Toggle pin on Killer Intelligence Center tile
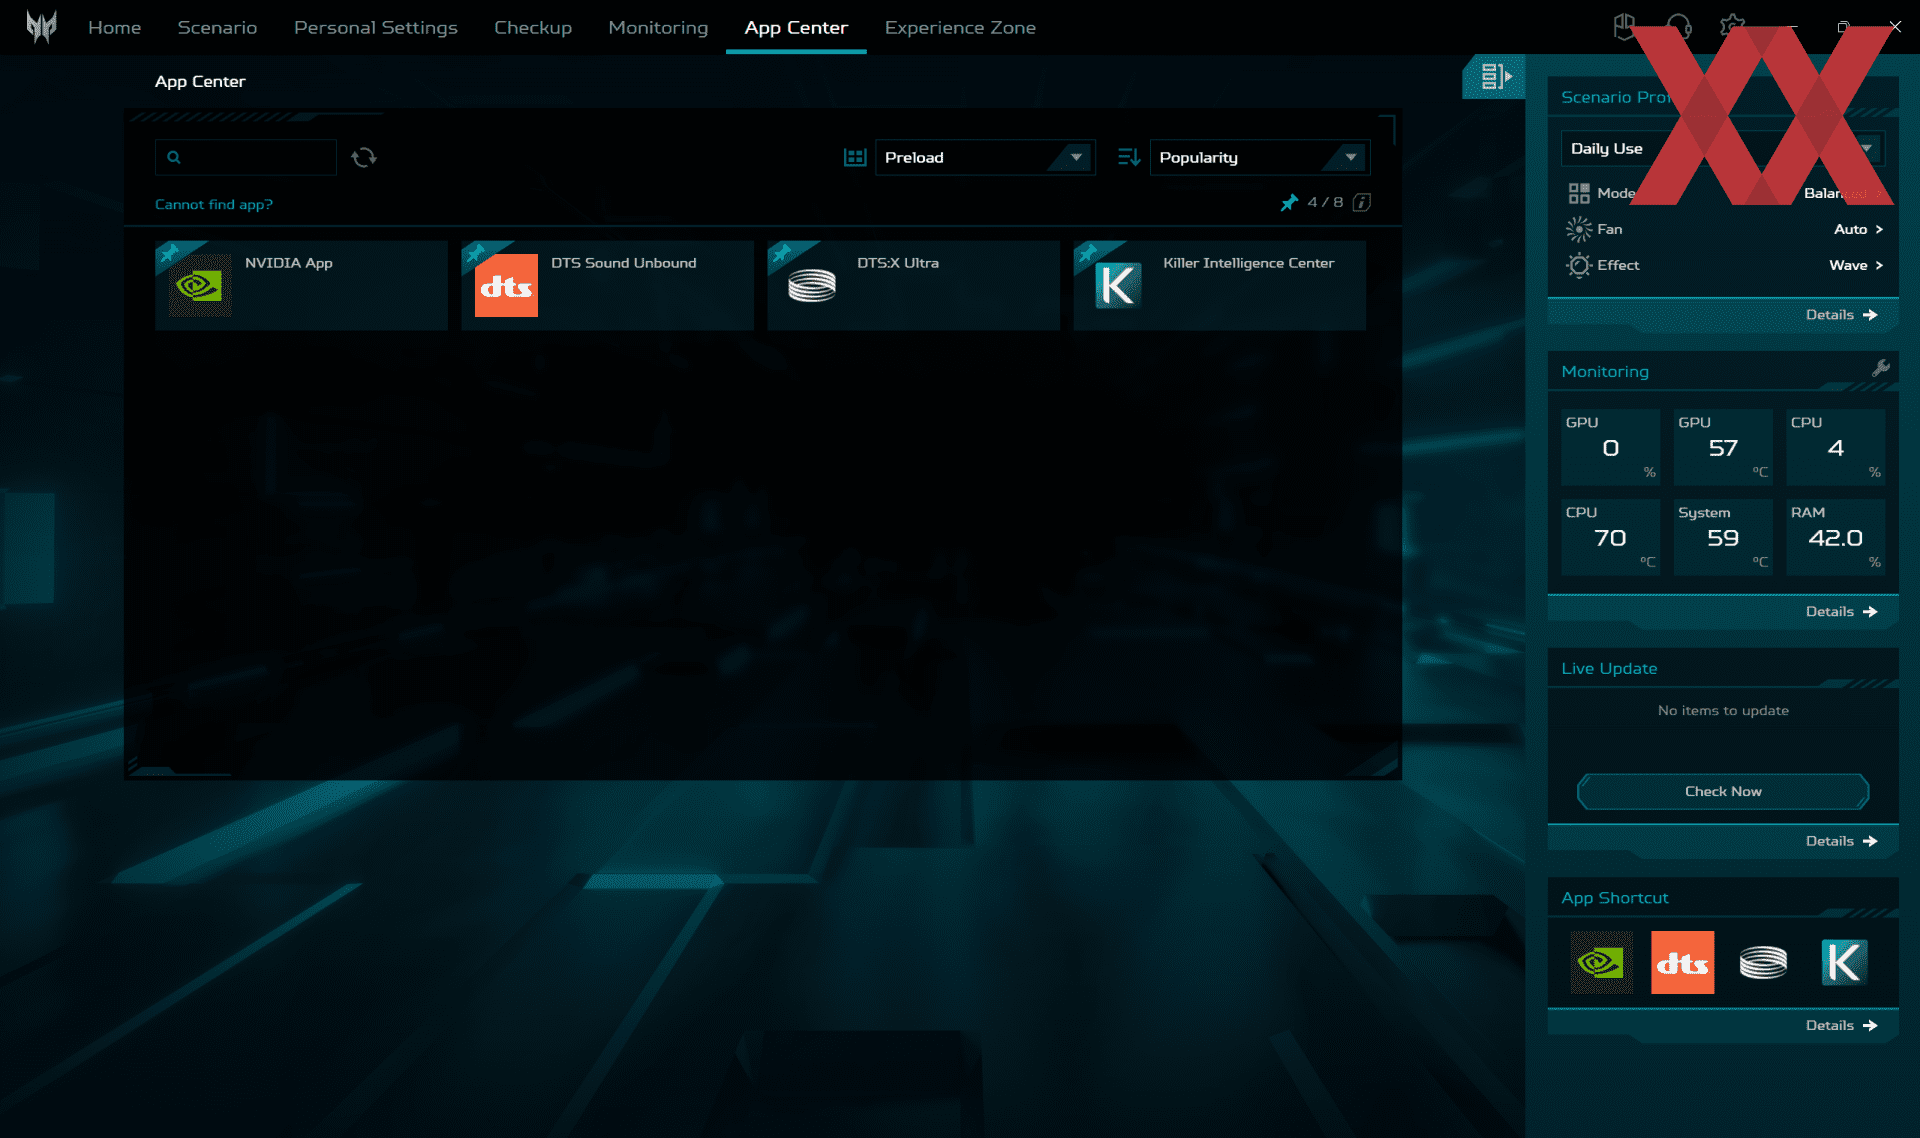 (x=1087, y=253)
